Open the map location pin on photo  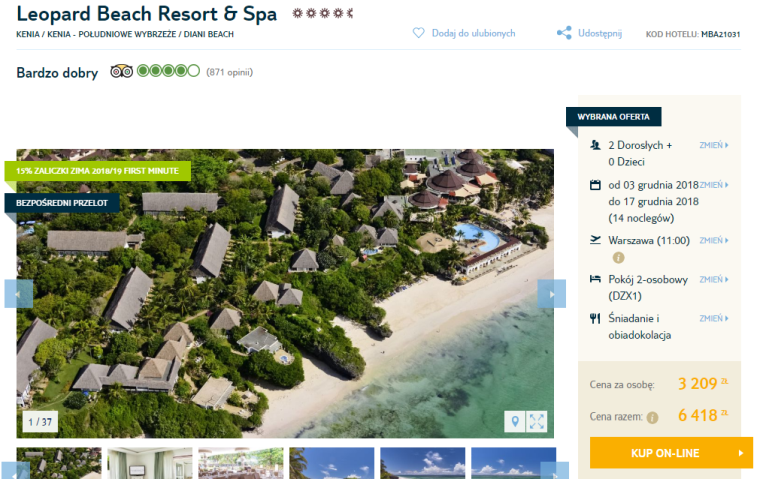tap(515, 422)
